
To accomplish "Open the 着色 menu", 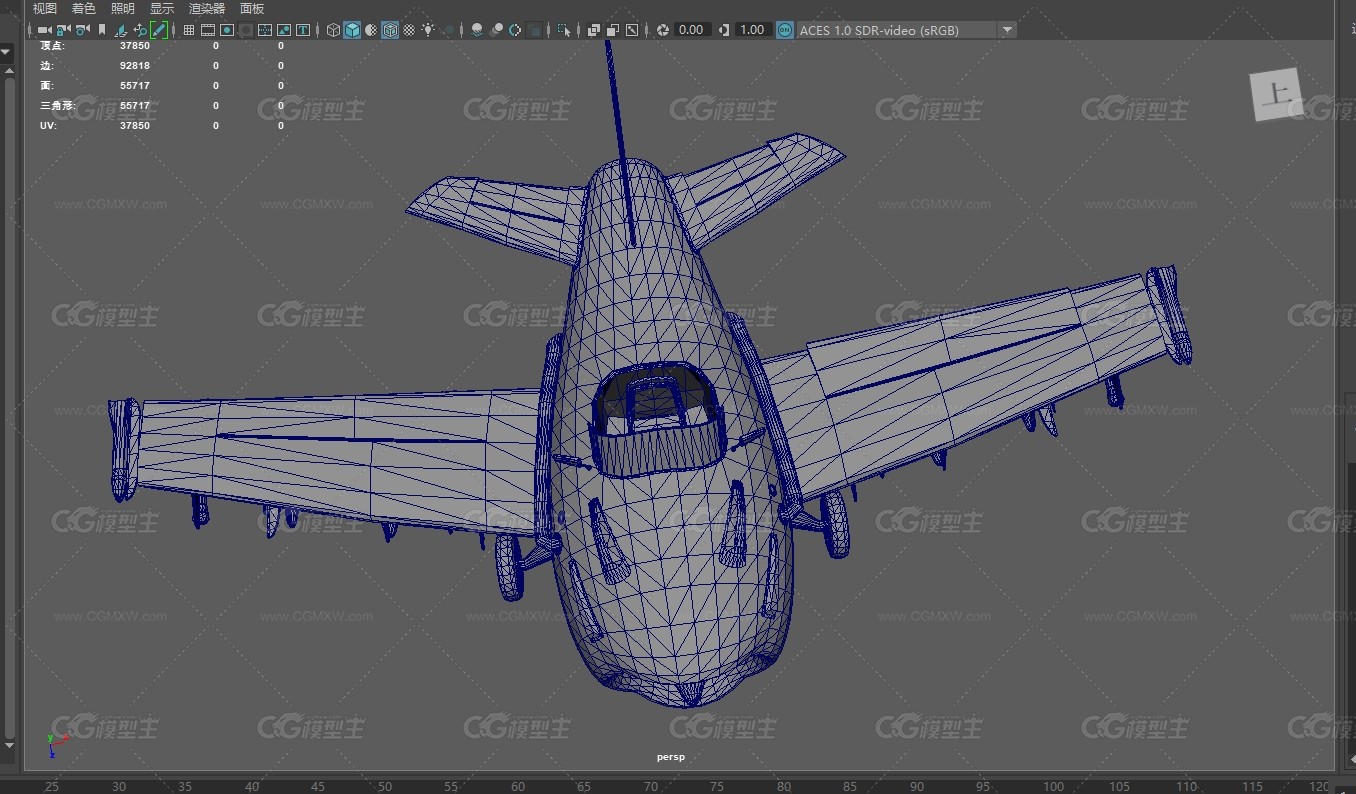I will (x=84, y=9).
